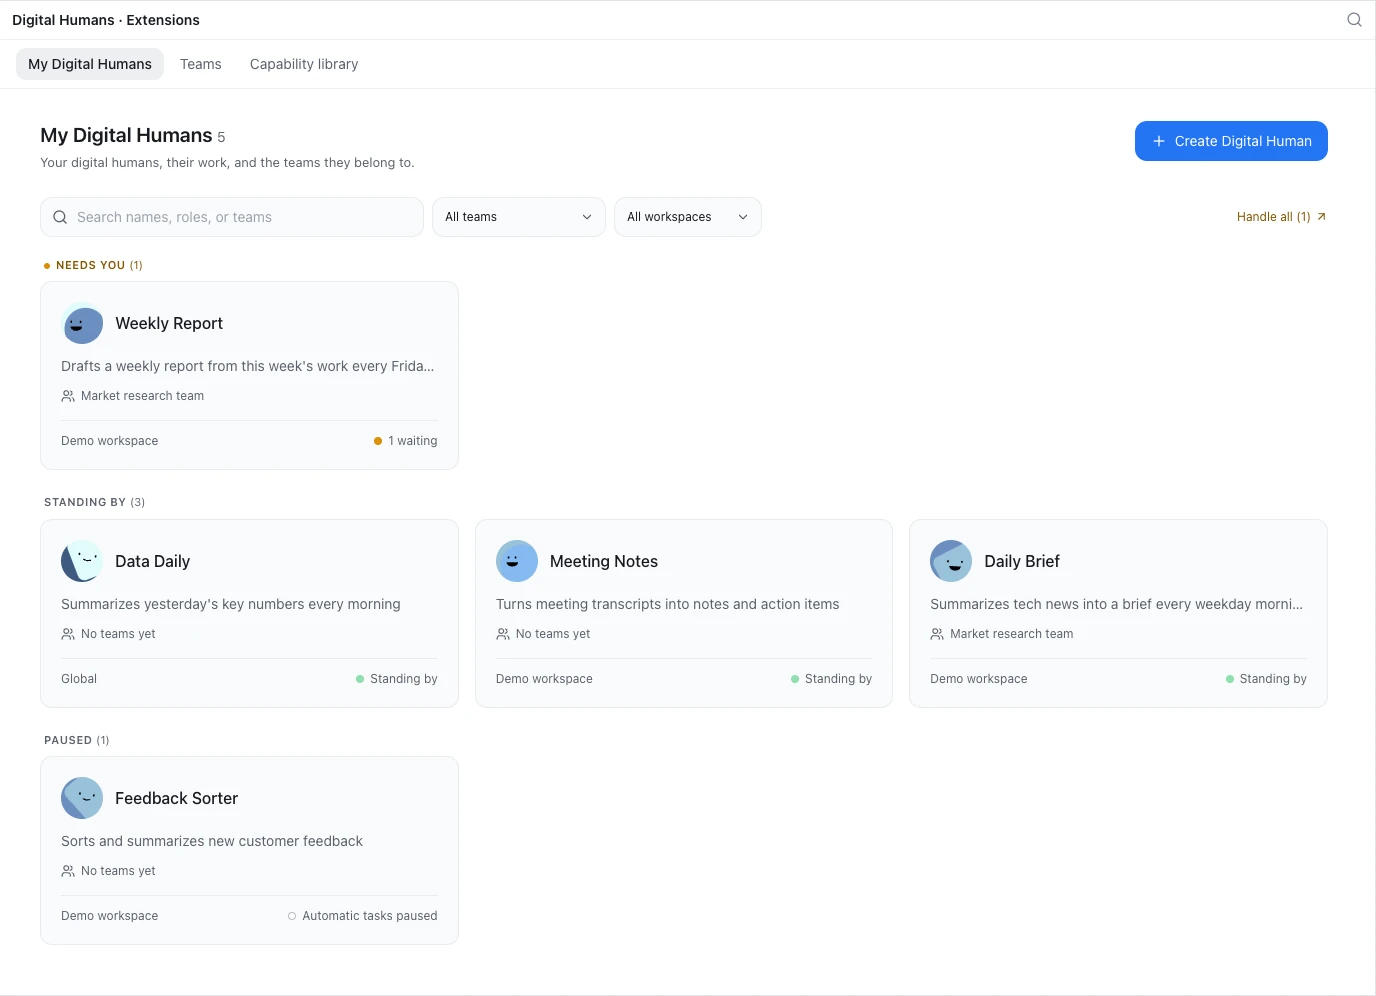Click the Meeting Notes avatar icon
Screen dimensions: 1376x996
tap(517, 561)
